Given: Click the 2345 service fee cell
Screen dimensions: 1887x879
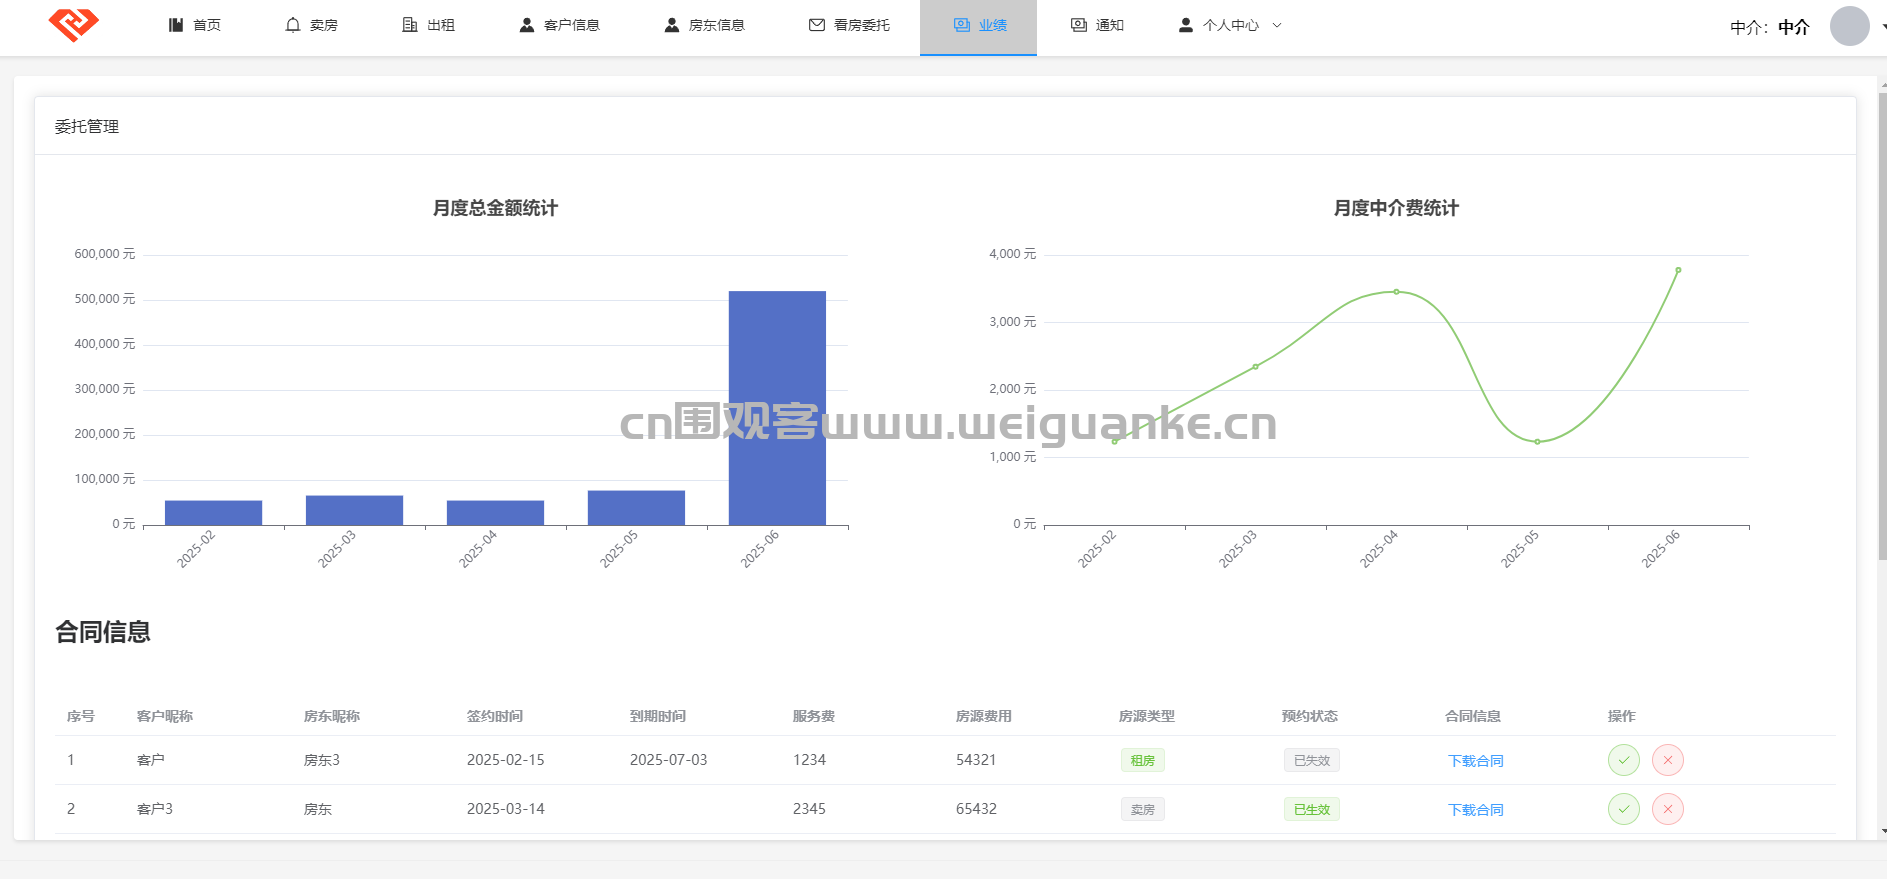Looking at the screenshot, I should tap(809, 809).
